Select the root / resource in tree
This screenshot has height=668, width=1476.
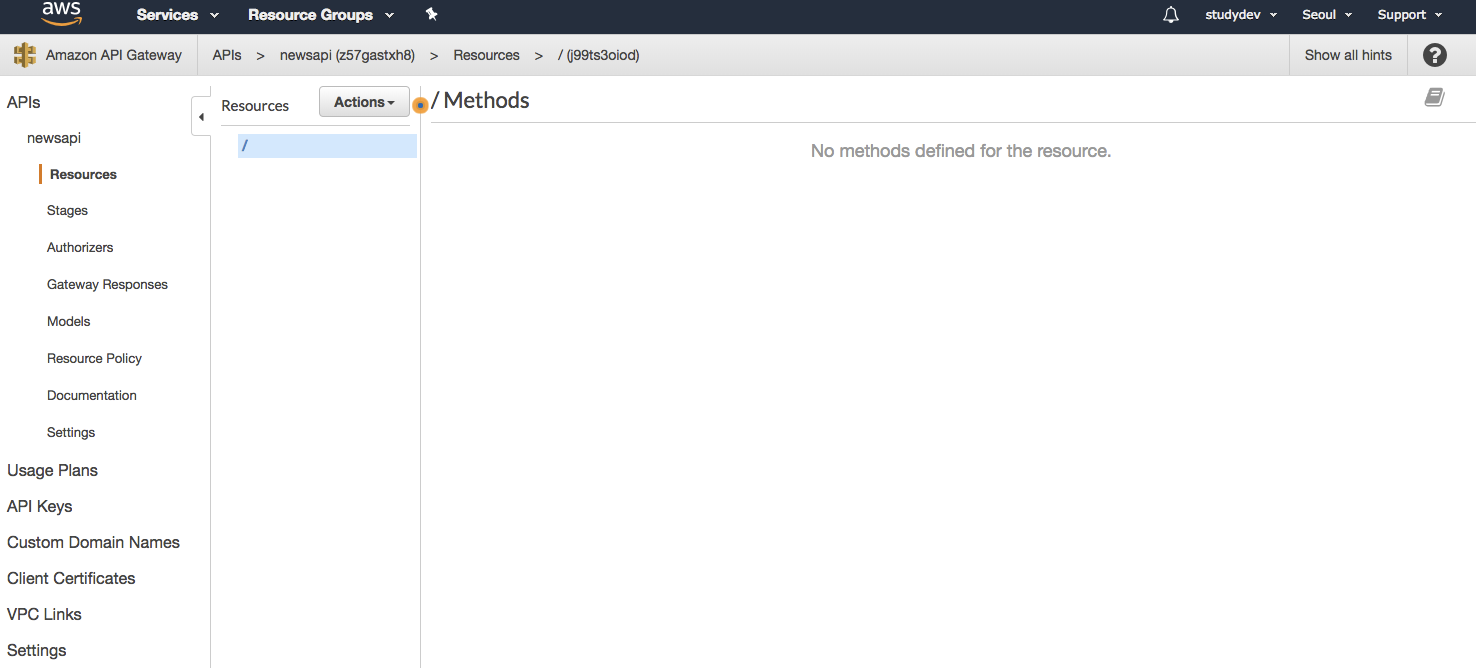pyautogui.click(x=327, y=146)
